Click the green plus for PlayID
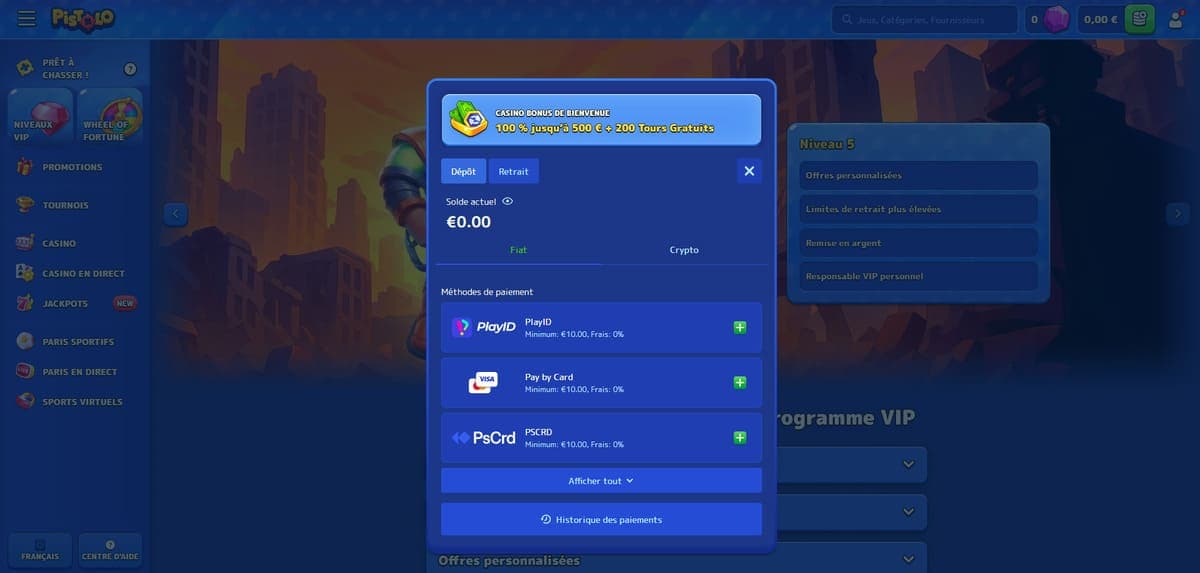1200x573 pixels. pyautogui.click(x=740, y=327)
